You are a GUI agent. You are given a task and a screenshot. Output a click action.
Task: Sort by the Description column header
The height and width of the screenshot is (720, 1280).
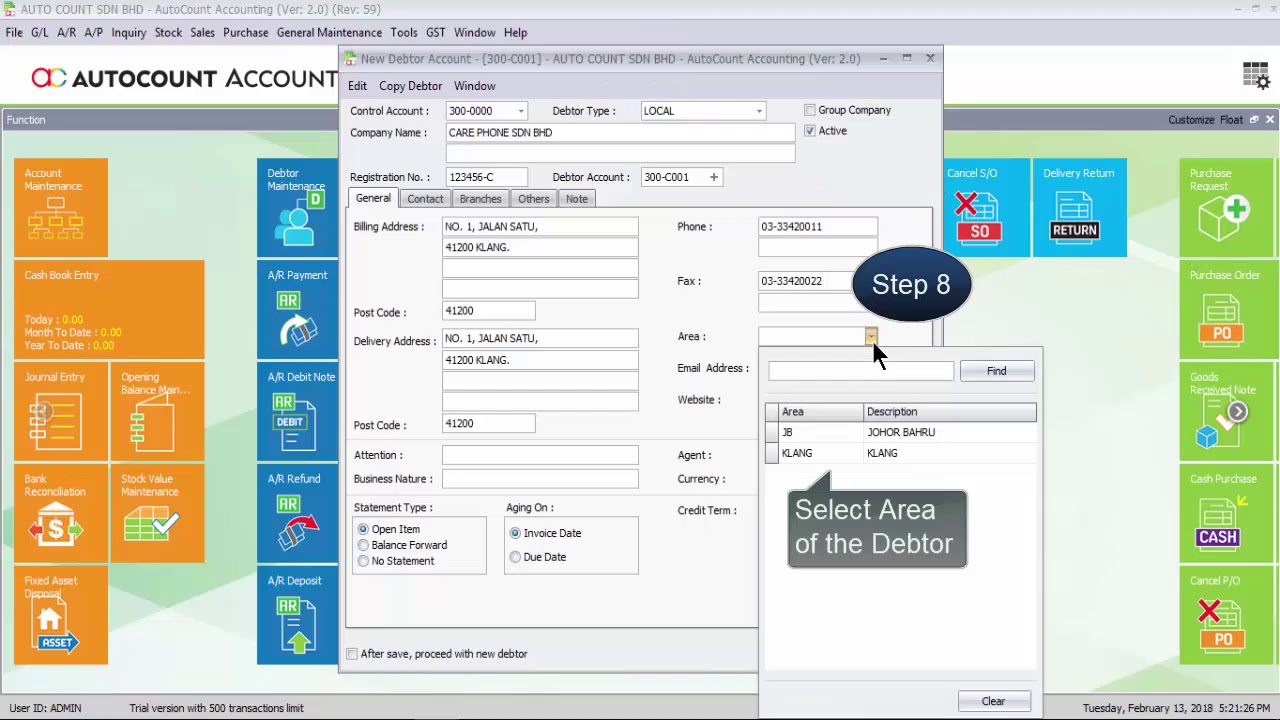[x=950, y=412]
